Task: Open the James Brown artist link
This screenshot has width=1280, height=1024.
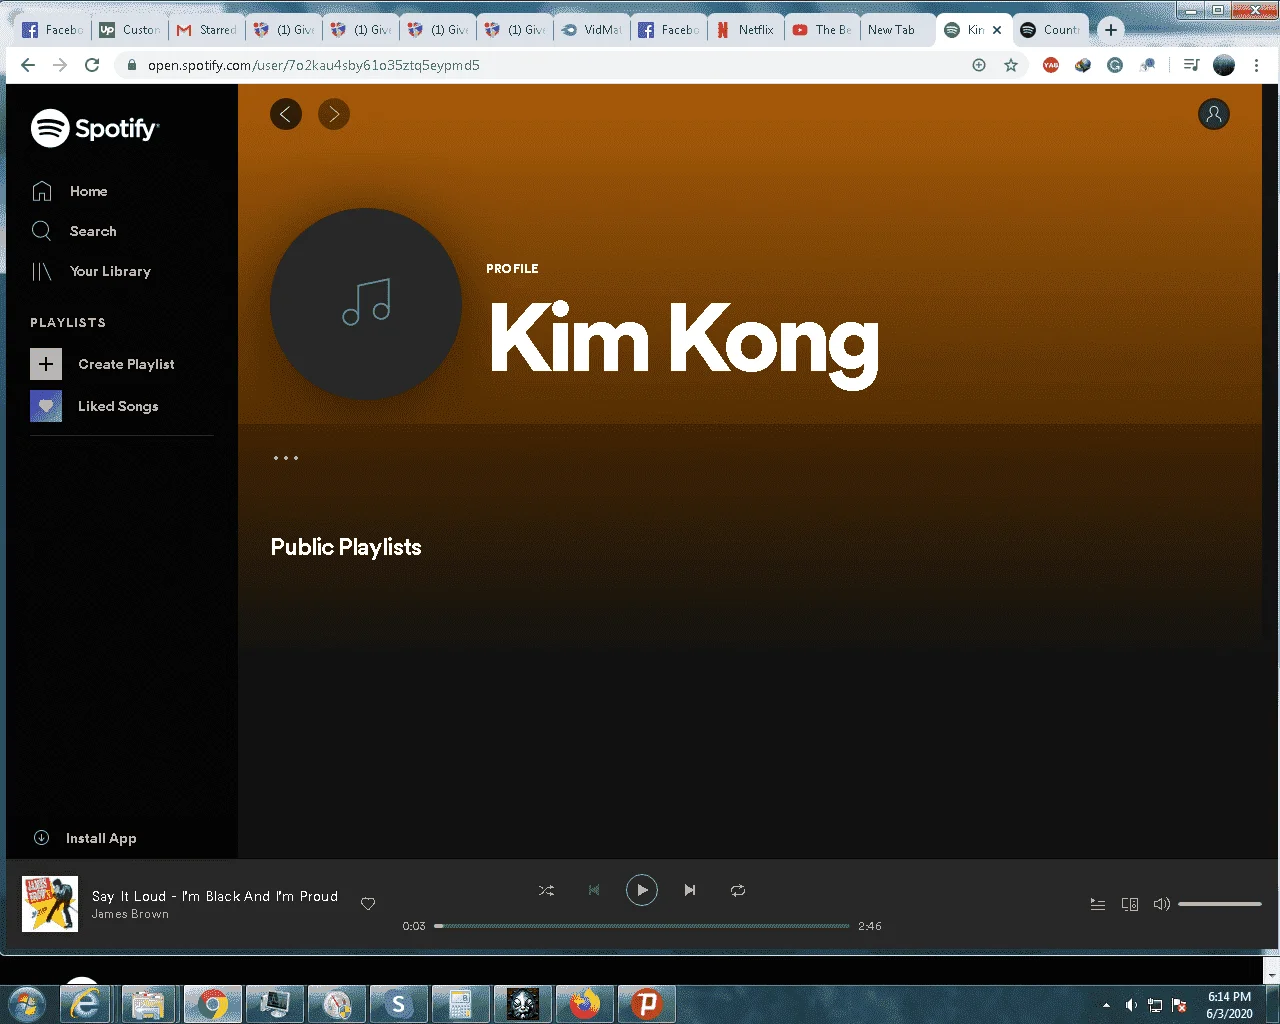Action: click(x=130, y=914)
